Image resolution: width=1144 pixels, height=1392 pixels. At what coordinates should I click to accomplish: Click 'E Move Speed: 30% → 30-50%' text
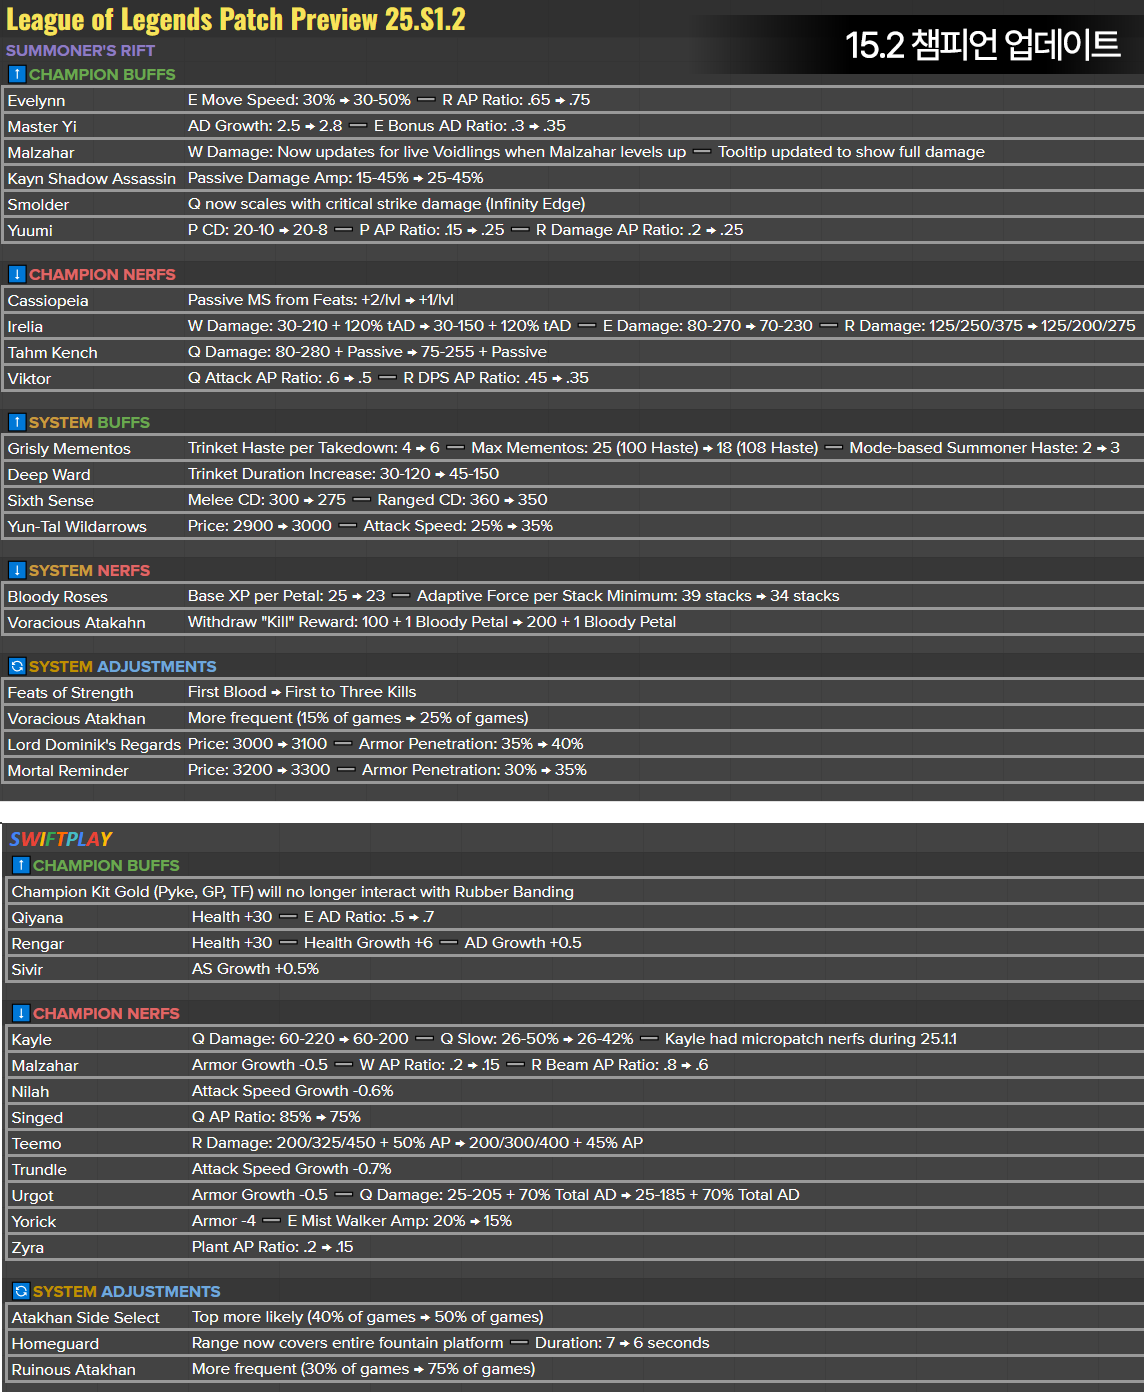[299, 100]
